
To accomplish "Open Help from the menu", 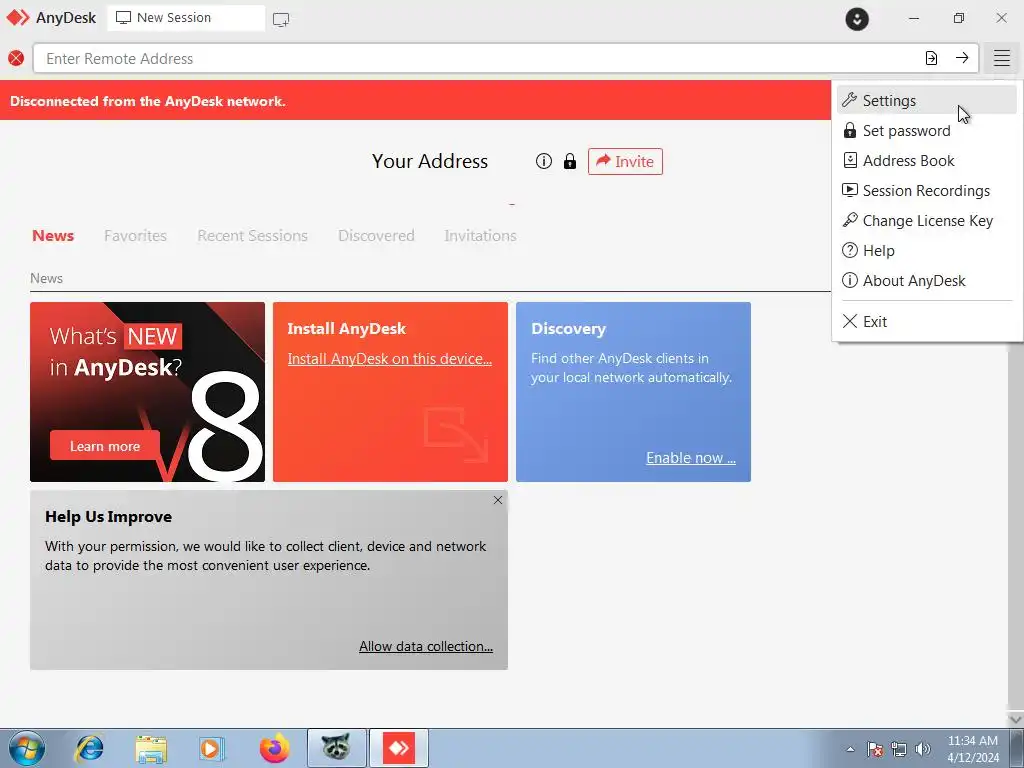I will 927,251.
